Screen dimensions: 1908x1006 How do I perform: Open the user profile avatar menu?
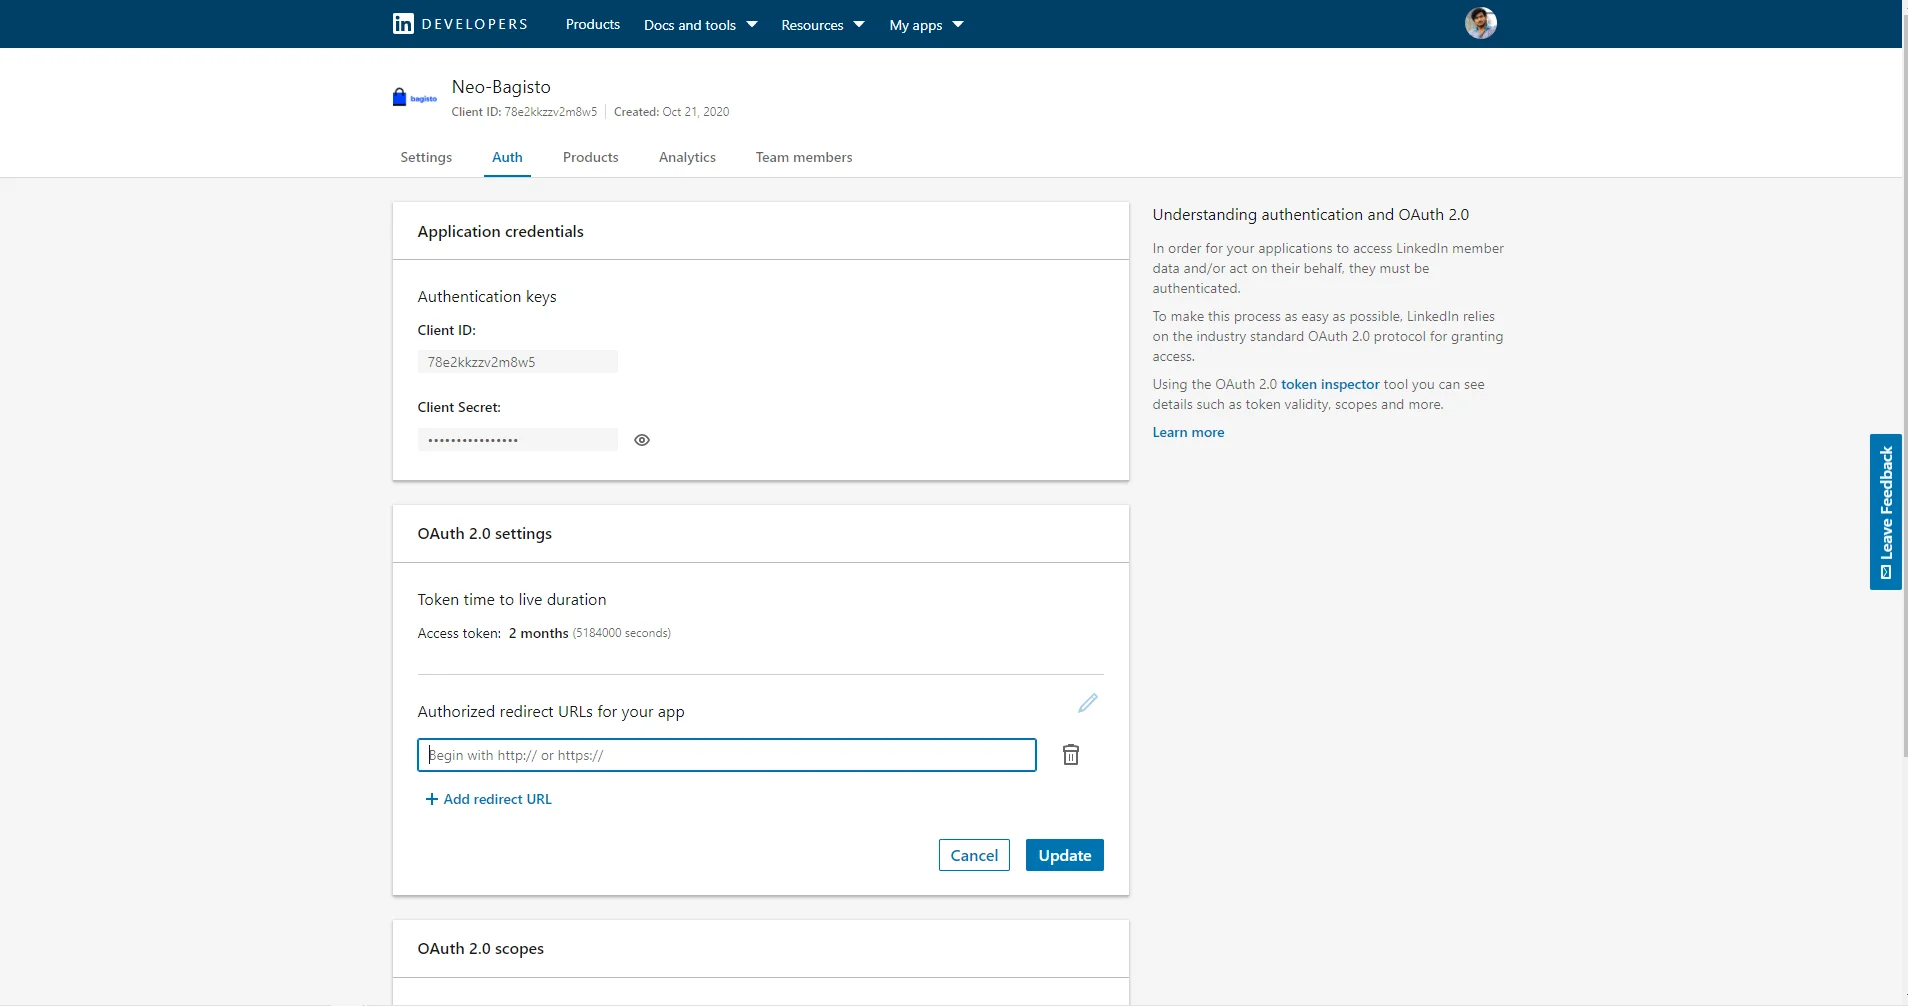pos(1480,23)
